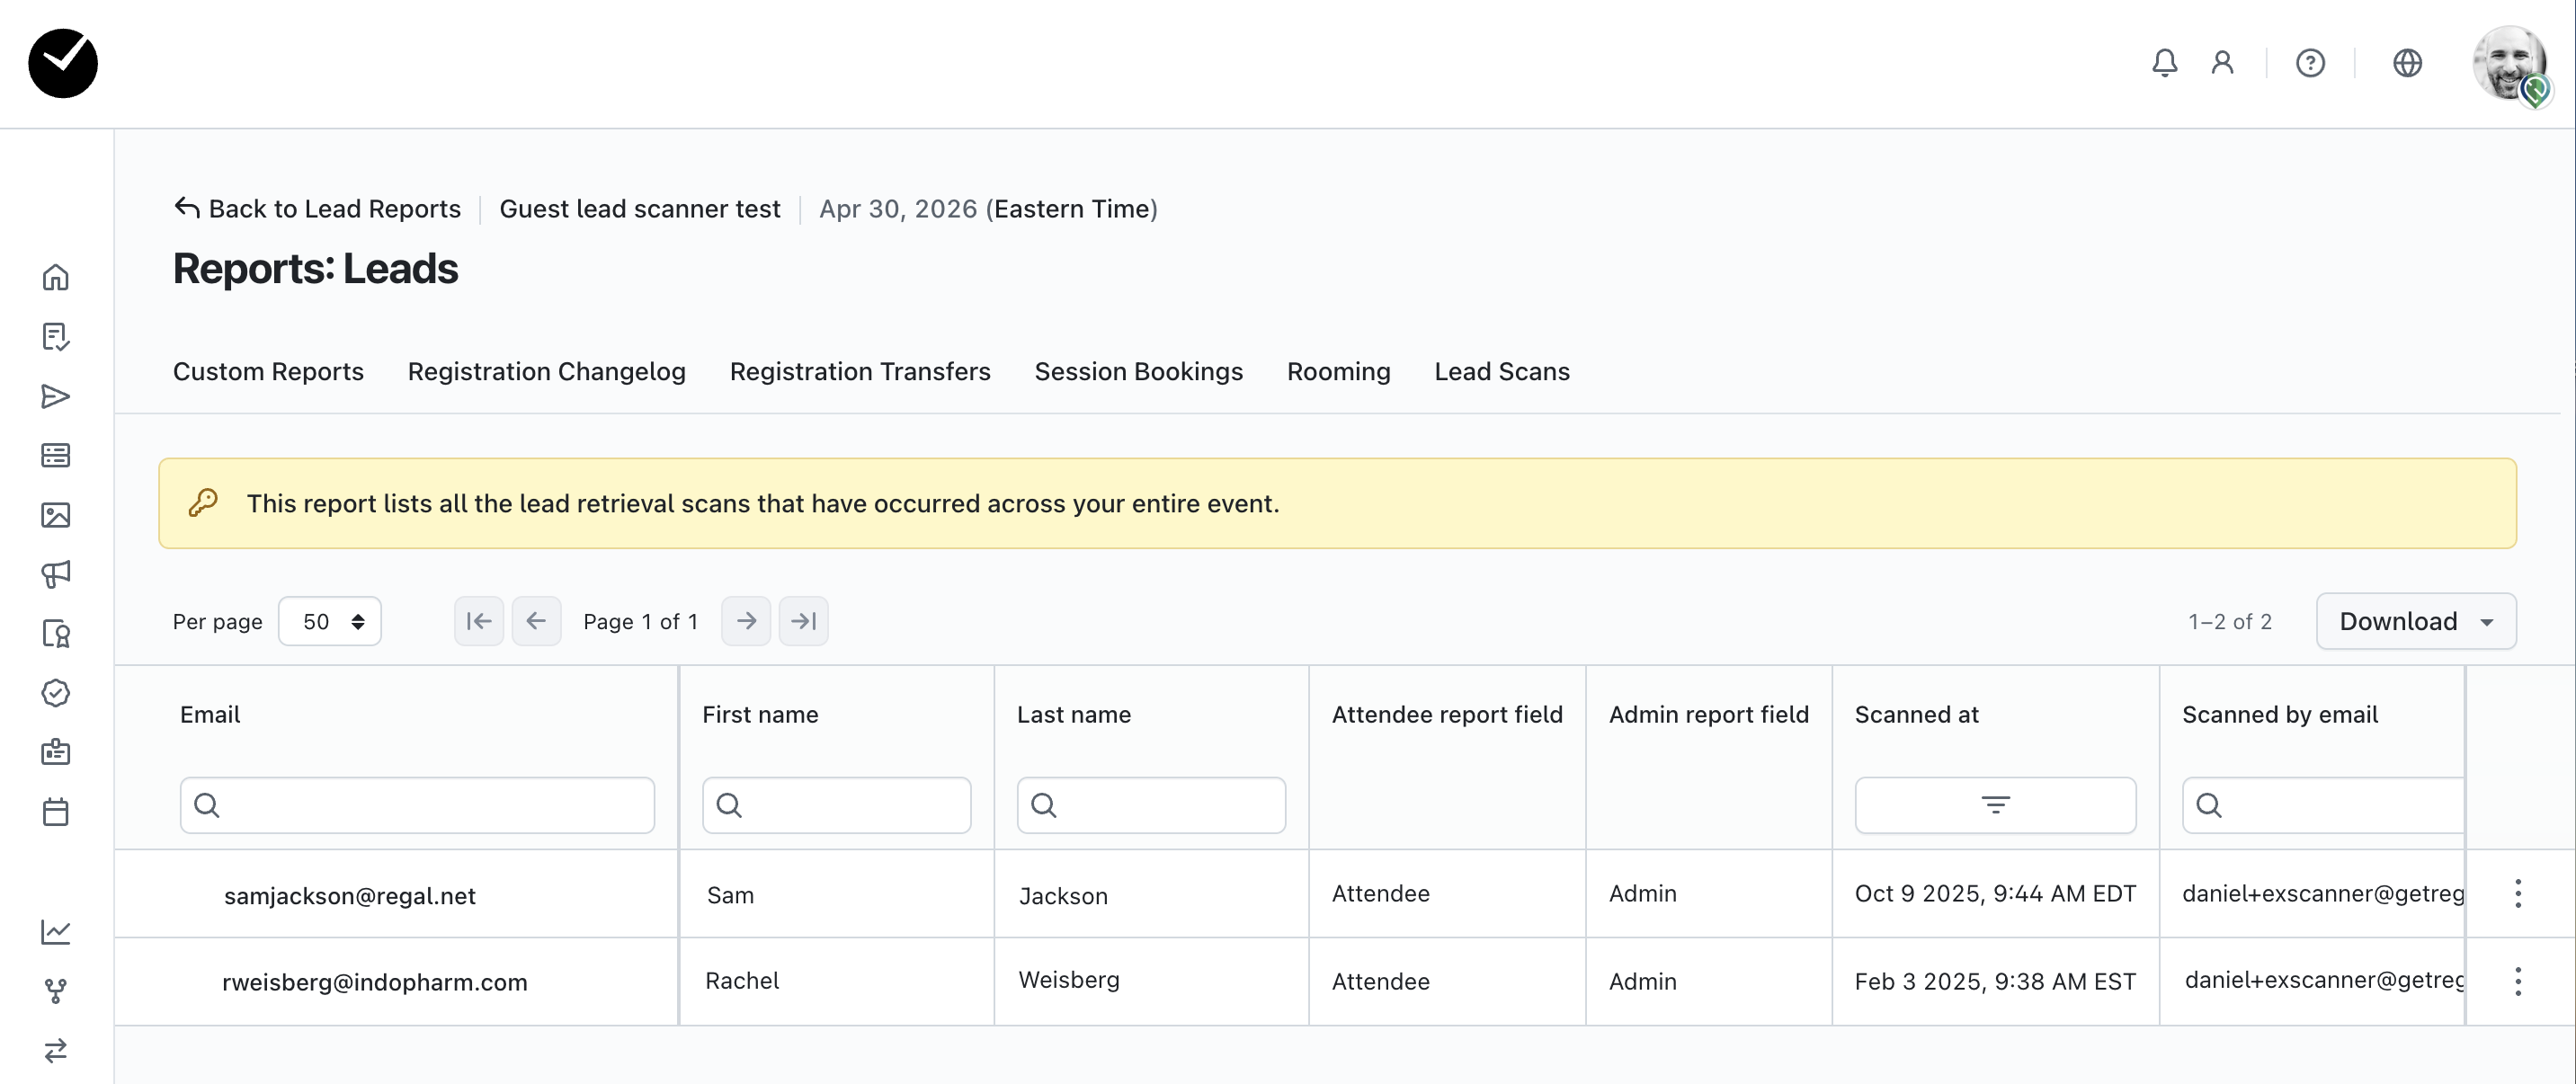Click the Email search input field

tap(417, 805)
